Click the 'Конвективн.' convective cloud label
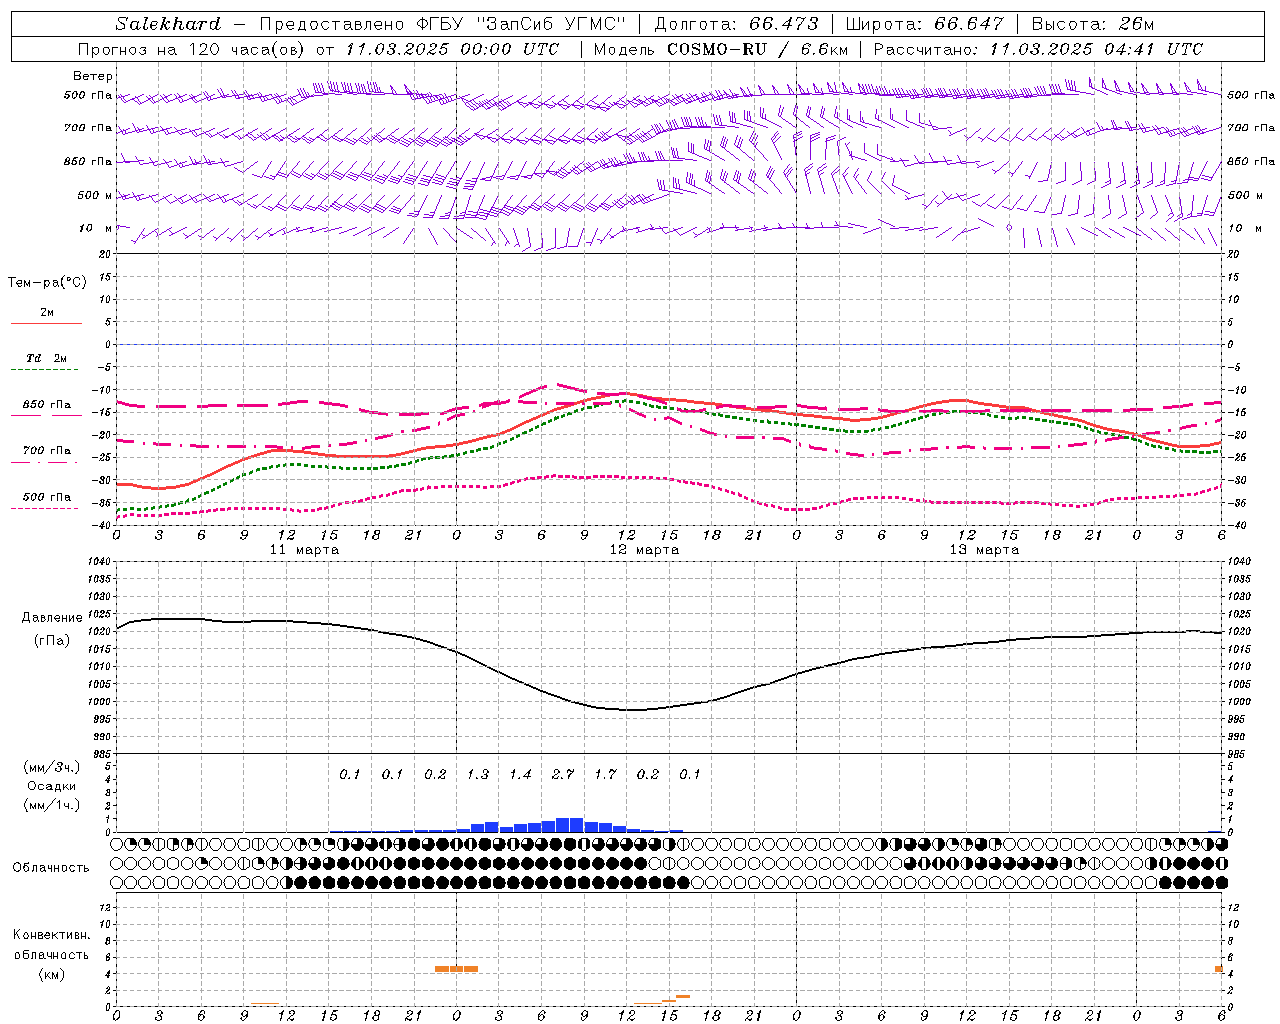This screenshot has width=1280, height=1024. coord(51,935)
